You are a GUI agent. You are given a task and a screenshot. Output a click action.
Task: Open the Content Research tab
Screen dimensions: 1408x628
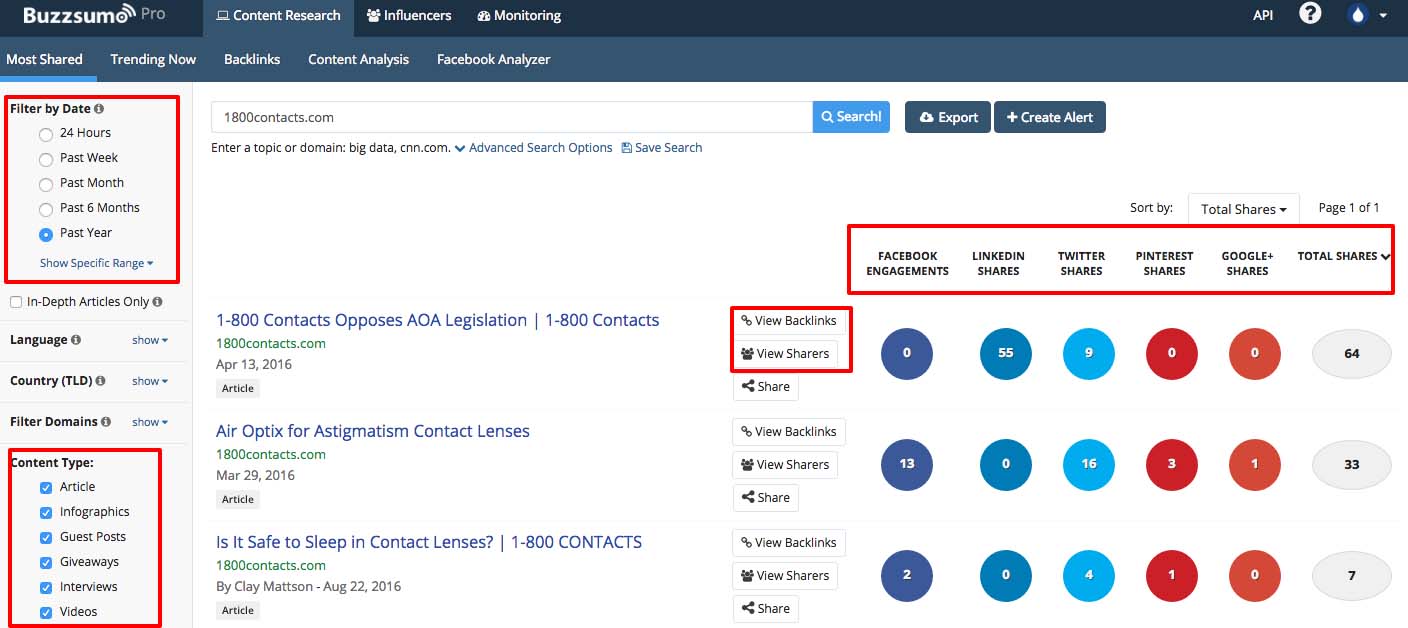tap(278, 16)
